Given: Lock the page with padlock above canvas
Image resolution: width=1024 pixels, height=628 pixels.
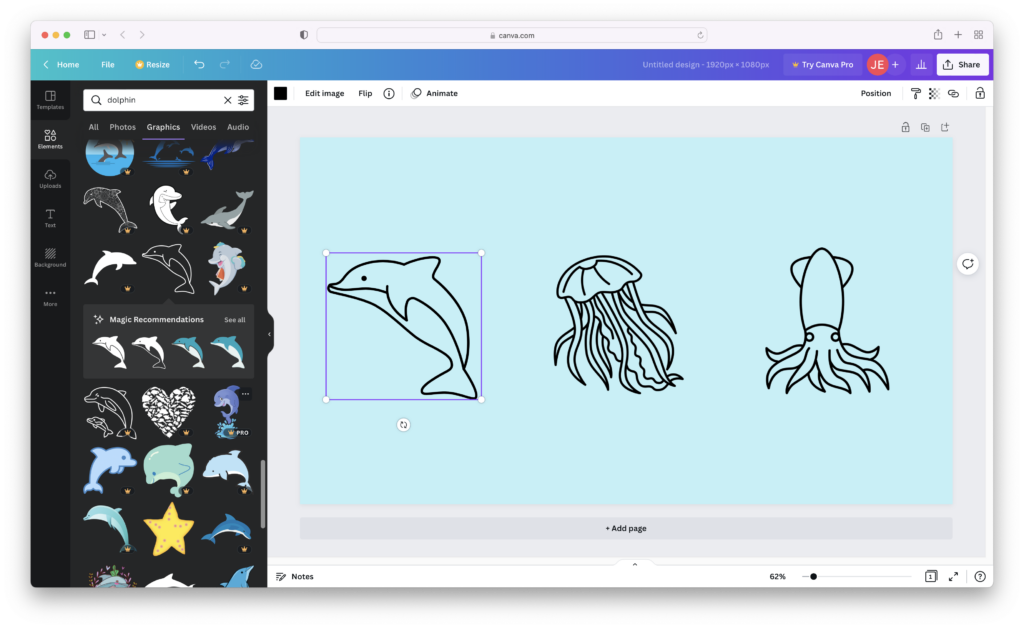Looking at the screenshot, I should click(x=905, y=127).
